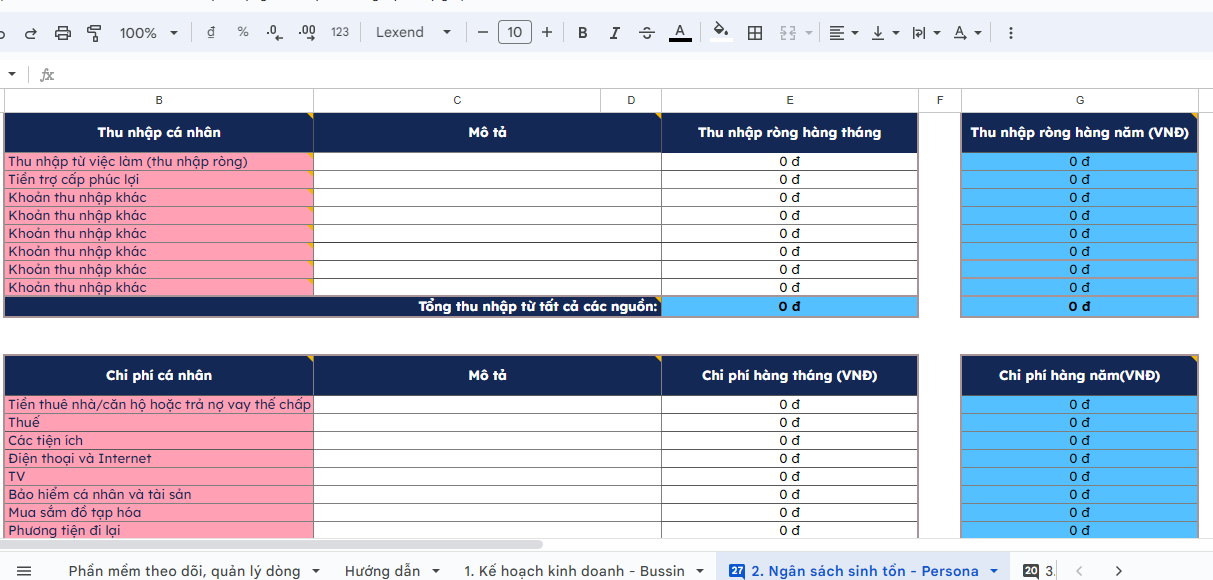This screenshot has width=1213, height=580.
Task: Click 'Tiền trợ cấp phúc lợi' cell
Action: [159, 179]
